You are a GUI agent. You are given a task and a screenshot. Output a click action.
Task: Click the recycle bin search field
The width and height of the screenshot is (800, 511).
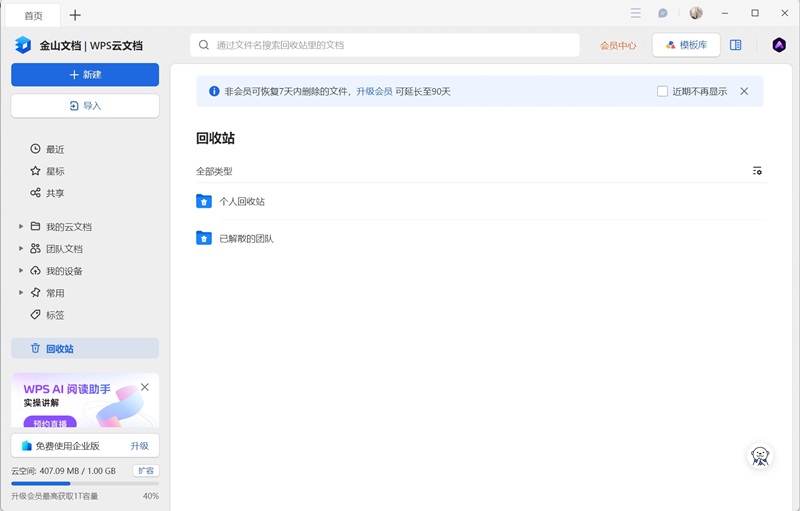coord(385,45)
